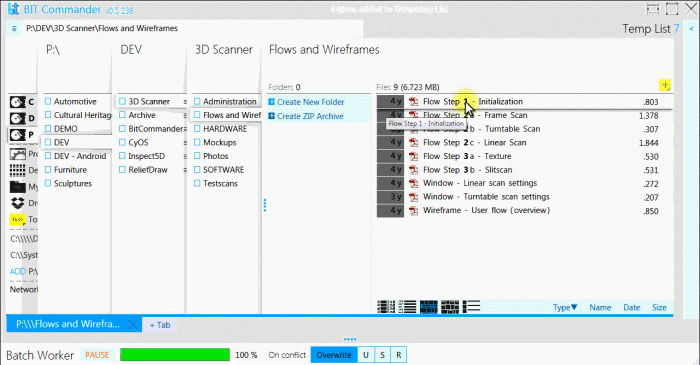Image resolution: width=700 pixels, height=365 pixels.
Task: Check the DEMO folder checkbox
Action: [x=48, y=129]
